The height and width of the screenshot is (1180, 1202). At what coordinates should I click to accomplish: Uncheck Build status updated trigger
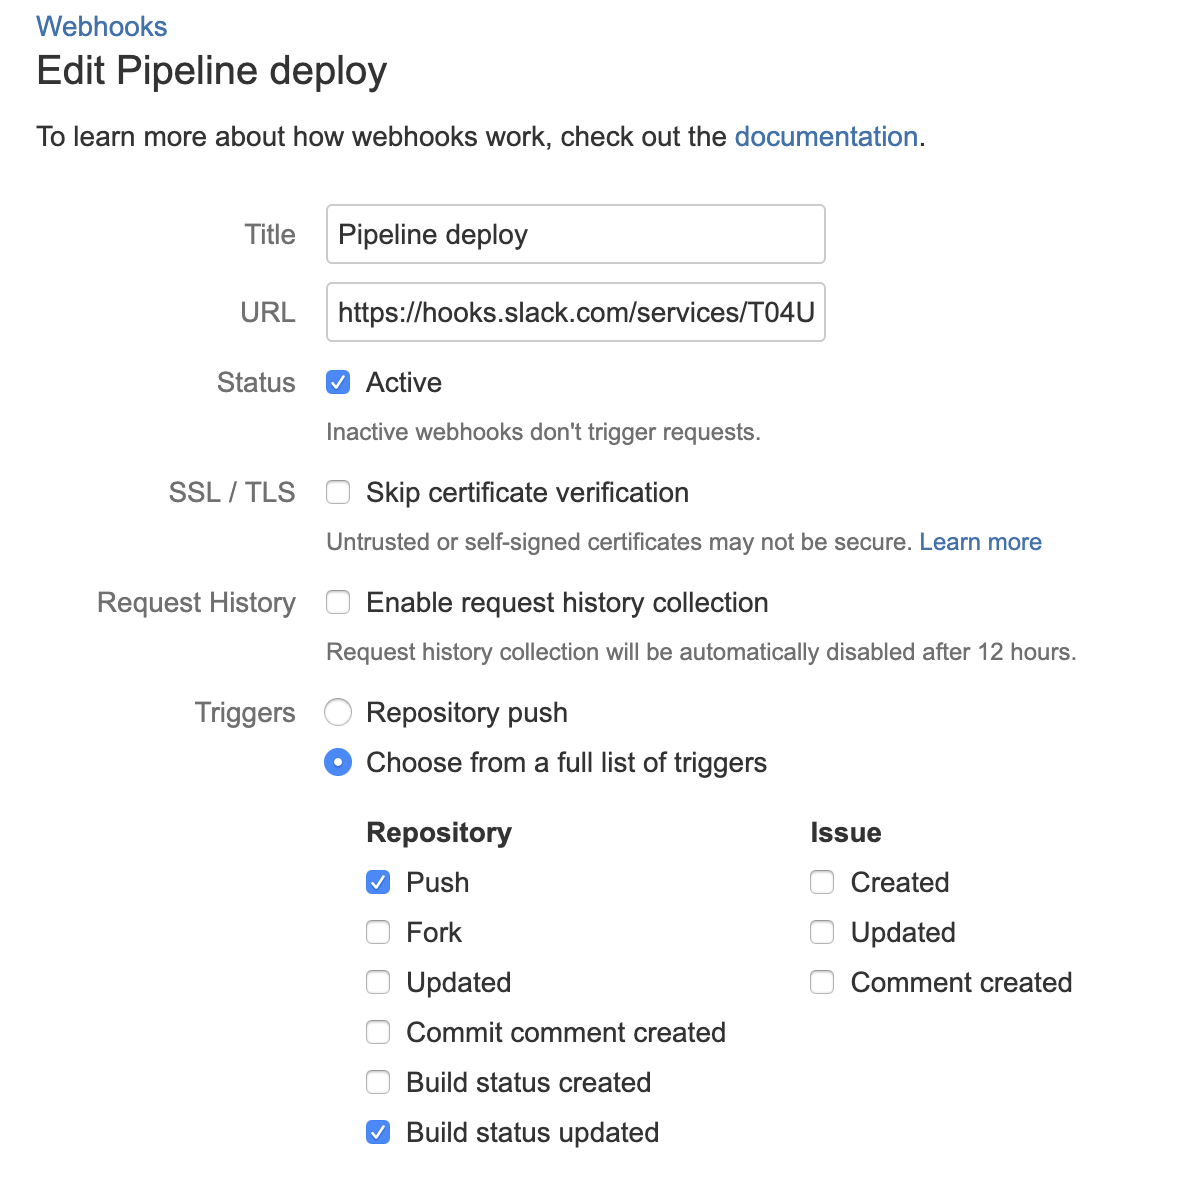coord(378,1132)
